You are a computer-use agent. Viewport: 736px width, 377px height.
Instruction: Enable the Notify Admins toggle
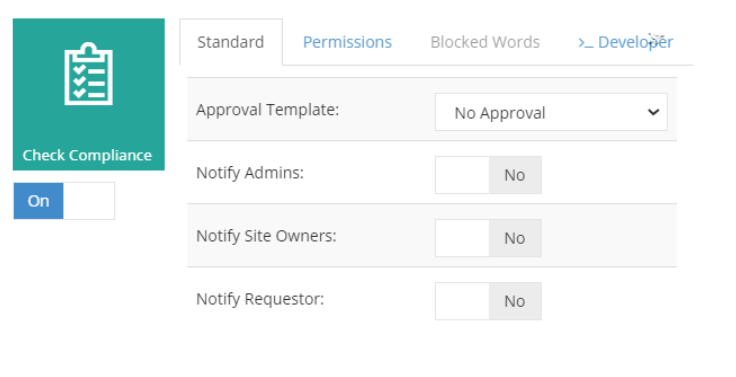click(x=488, y=175)
